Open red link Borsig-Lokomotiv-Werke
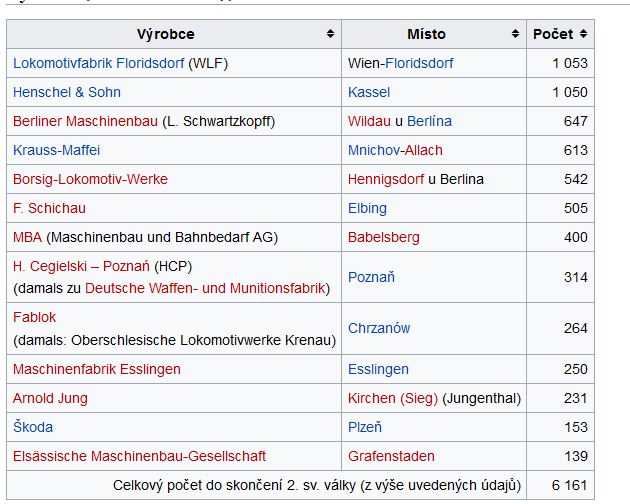The height and width of the screenshot is (504, 630). pyautogui.click(x=90, y=179)
